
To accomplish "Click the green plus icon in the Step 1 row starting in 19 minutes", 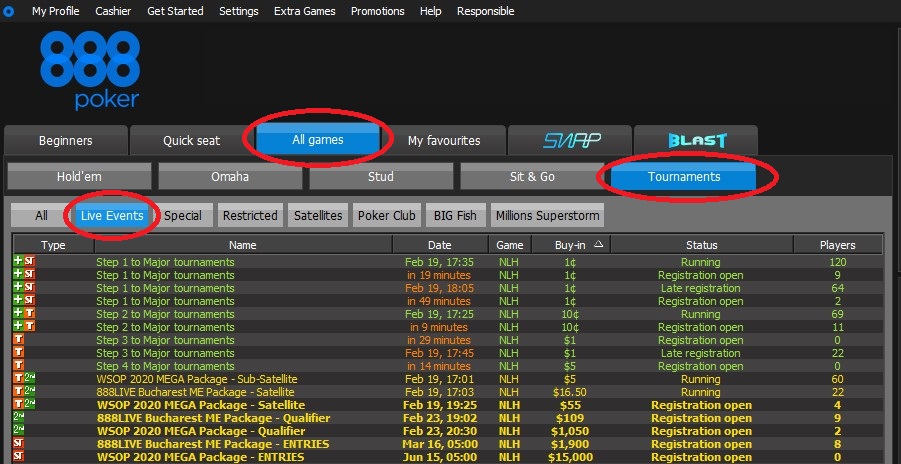I will pos(18,274).
